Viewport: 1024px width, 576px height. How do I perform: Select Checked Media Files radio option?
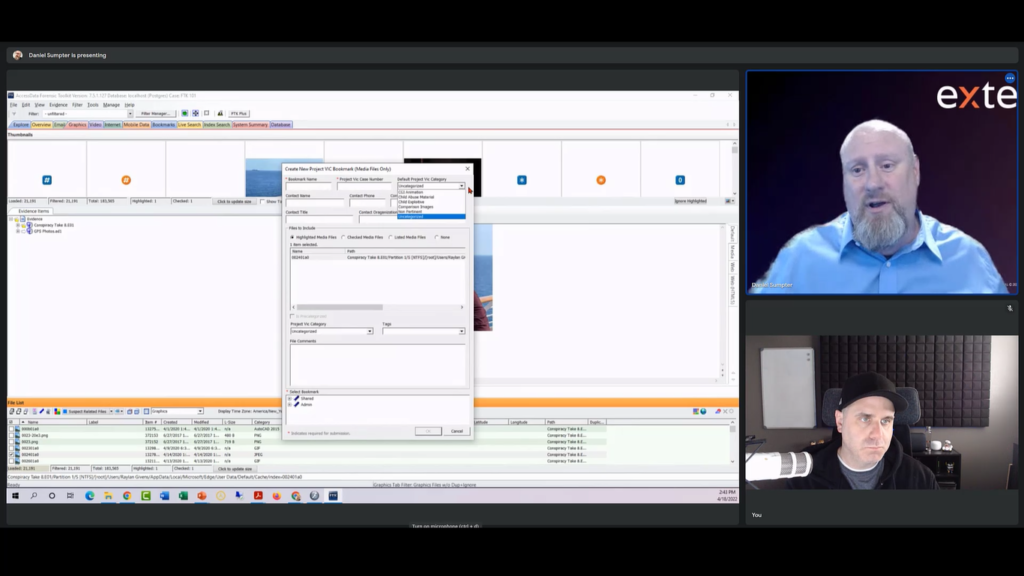click(344, 238)
